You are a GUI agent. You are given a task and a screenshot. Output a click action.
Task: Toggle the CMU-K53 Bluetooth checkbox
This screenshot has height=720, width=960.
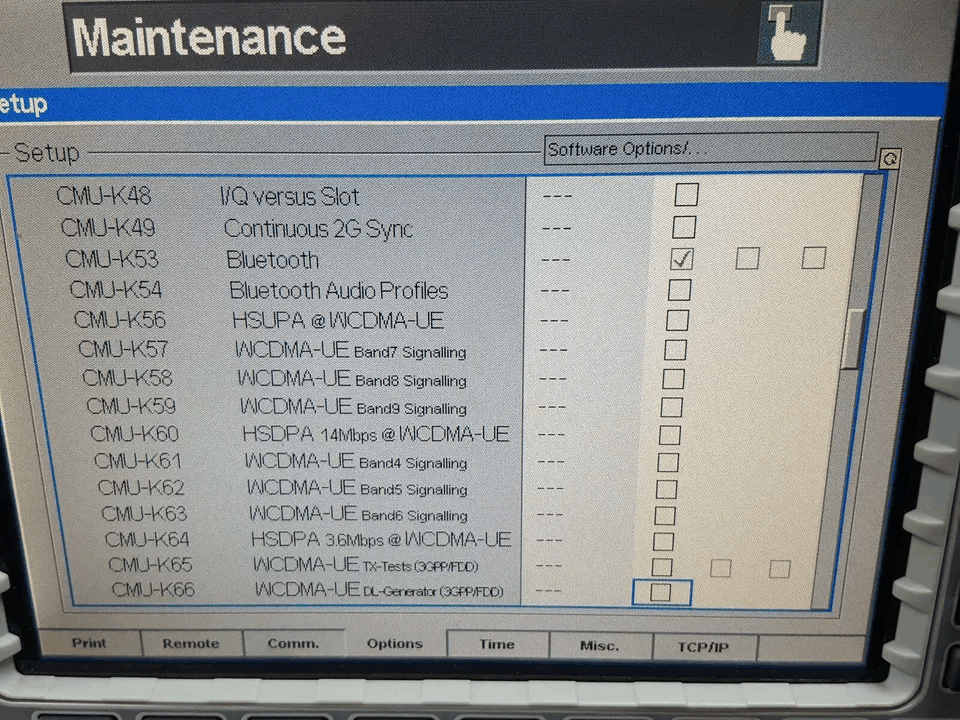[x=682, y=259]
